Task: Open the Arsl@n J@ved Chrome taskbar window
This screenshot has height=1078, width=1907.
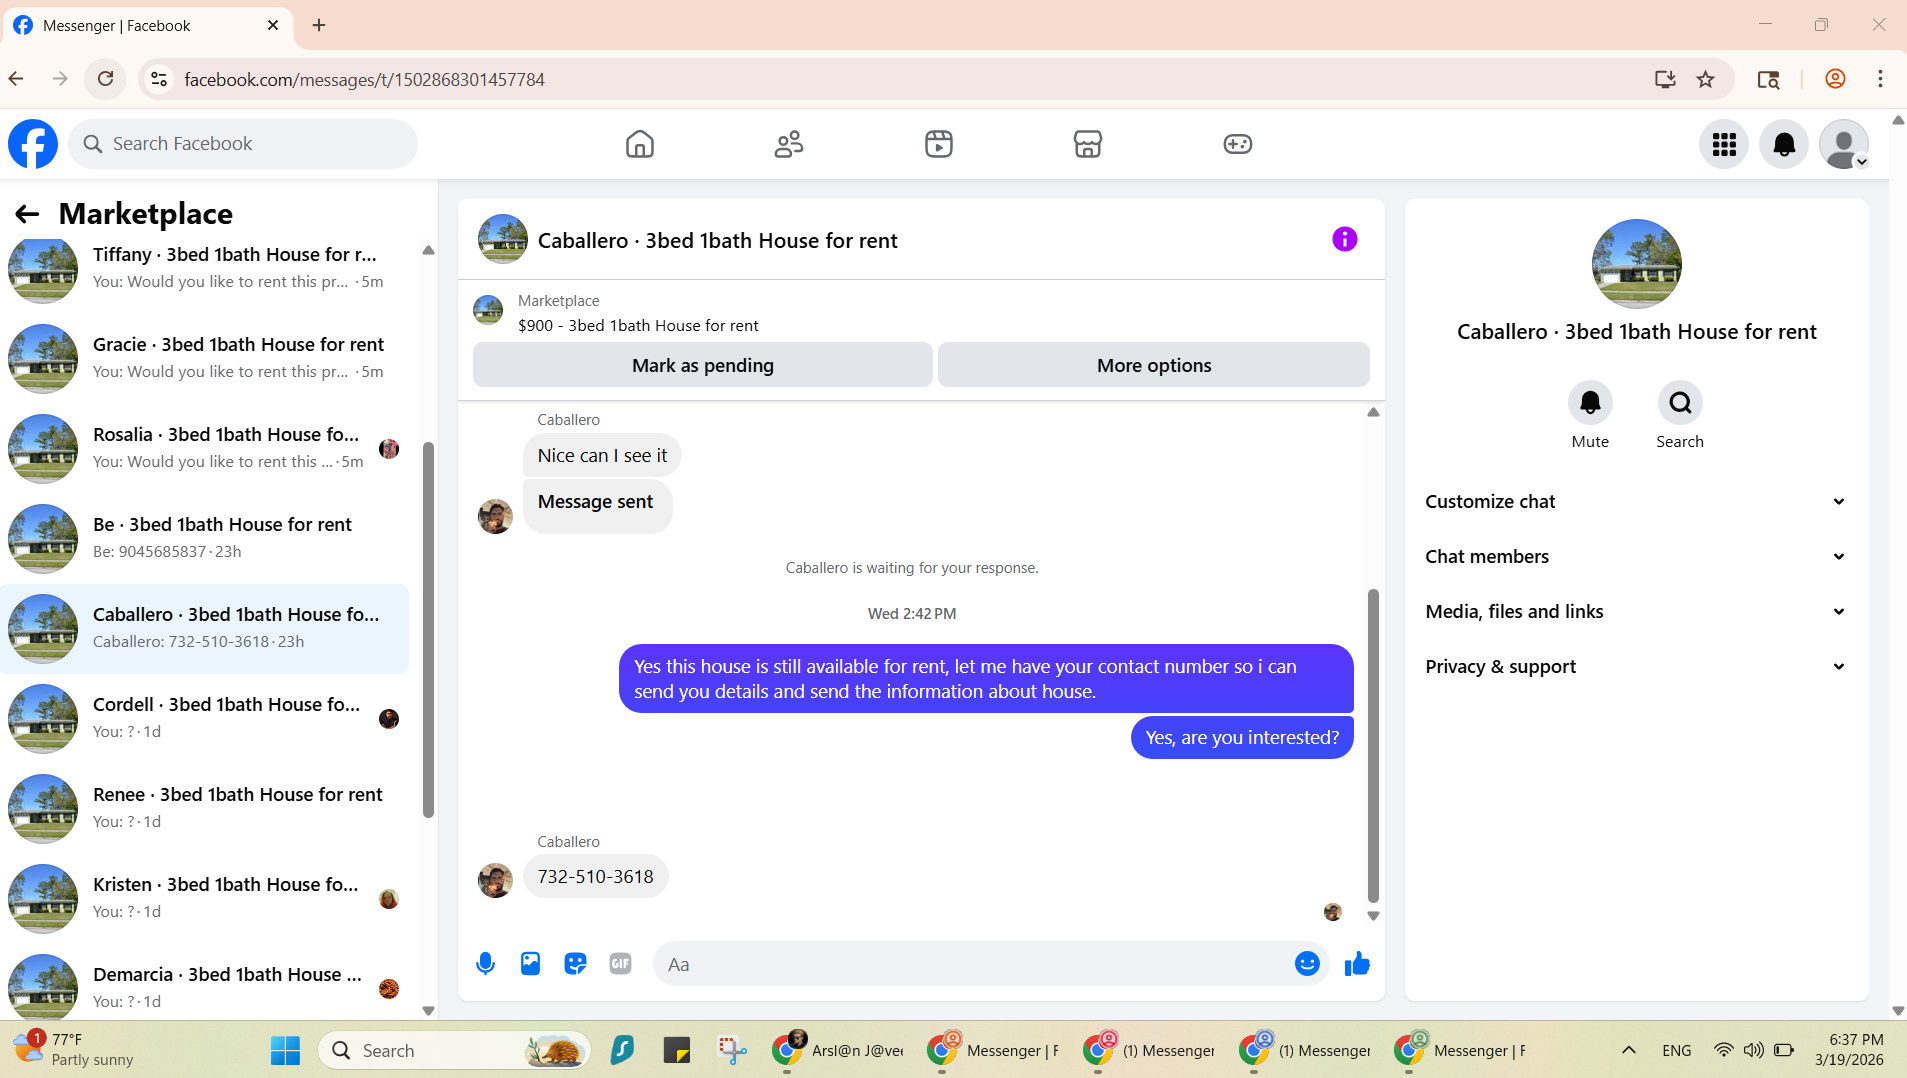Action: pyautogui.click(x=839, y=1050)
